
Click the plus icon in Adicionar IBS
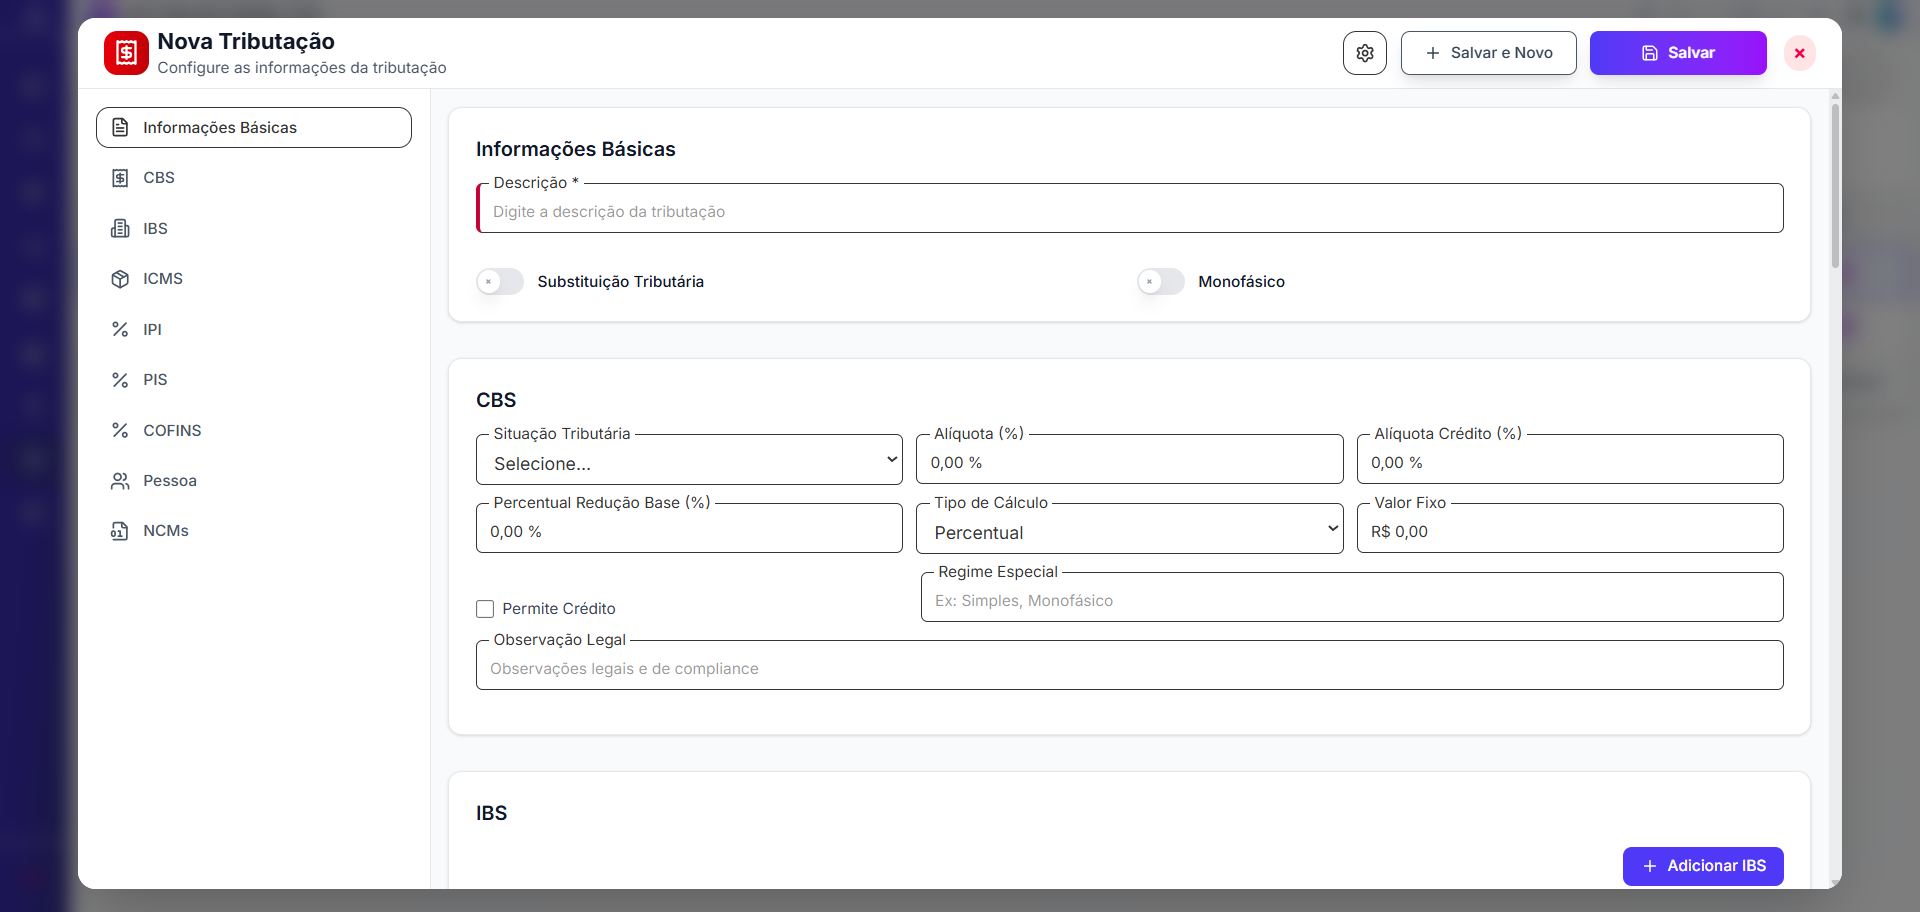1650,866
